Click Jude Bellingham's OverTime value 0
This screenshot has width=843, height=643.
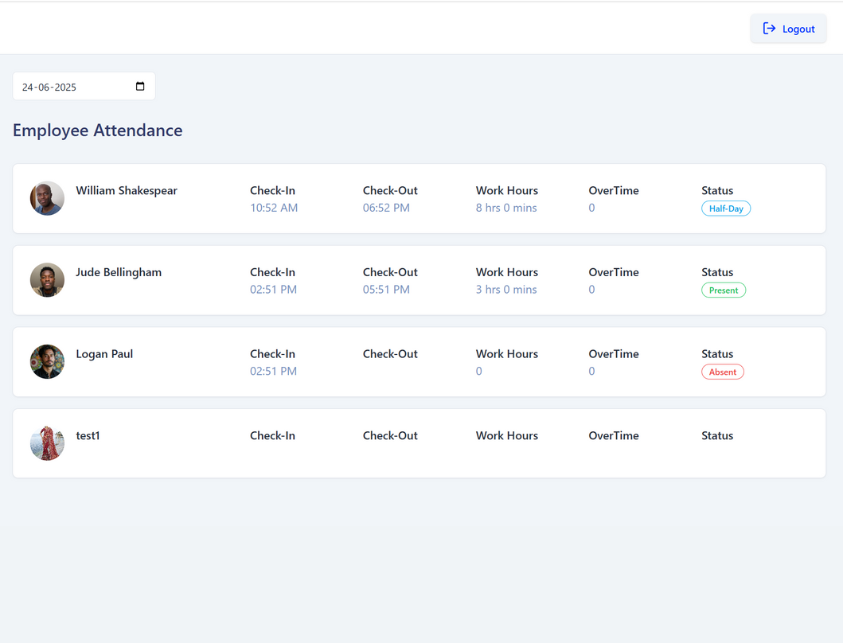point(592,289)
